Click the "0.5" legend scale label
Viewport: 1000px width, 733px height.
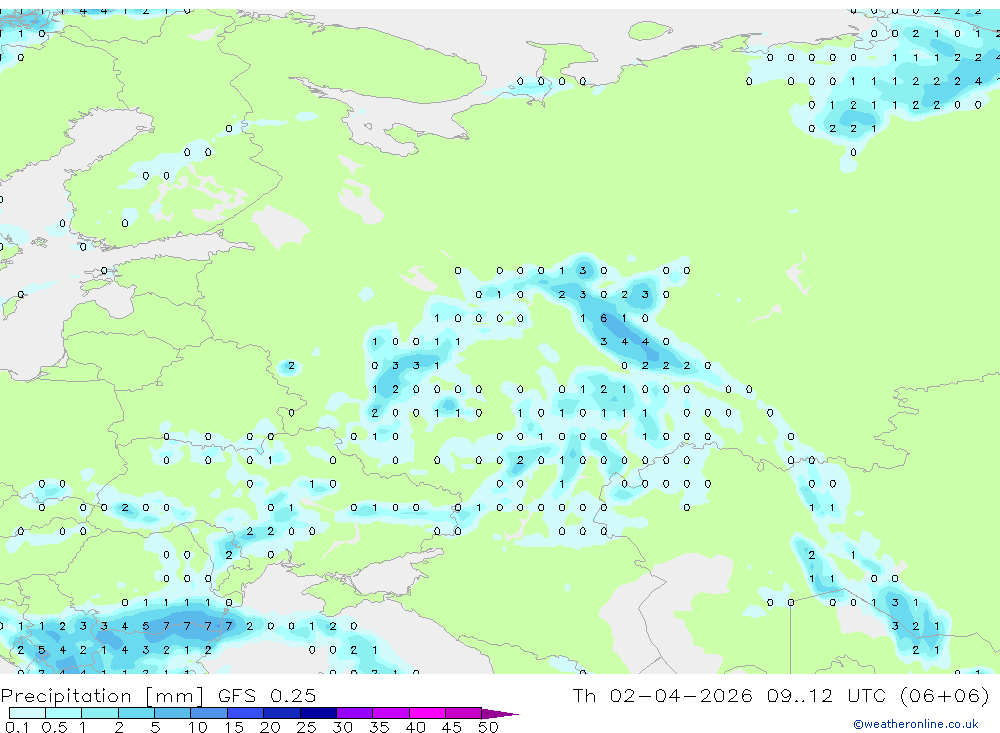(54, 727)
